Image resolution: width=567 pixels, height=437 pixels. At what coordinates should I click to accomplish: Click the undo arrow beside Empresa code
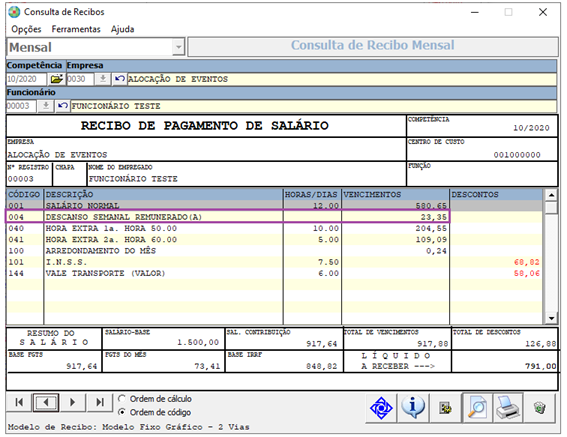tap(119, 79)
